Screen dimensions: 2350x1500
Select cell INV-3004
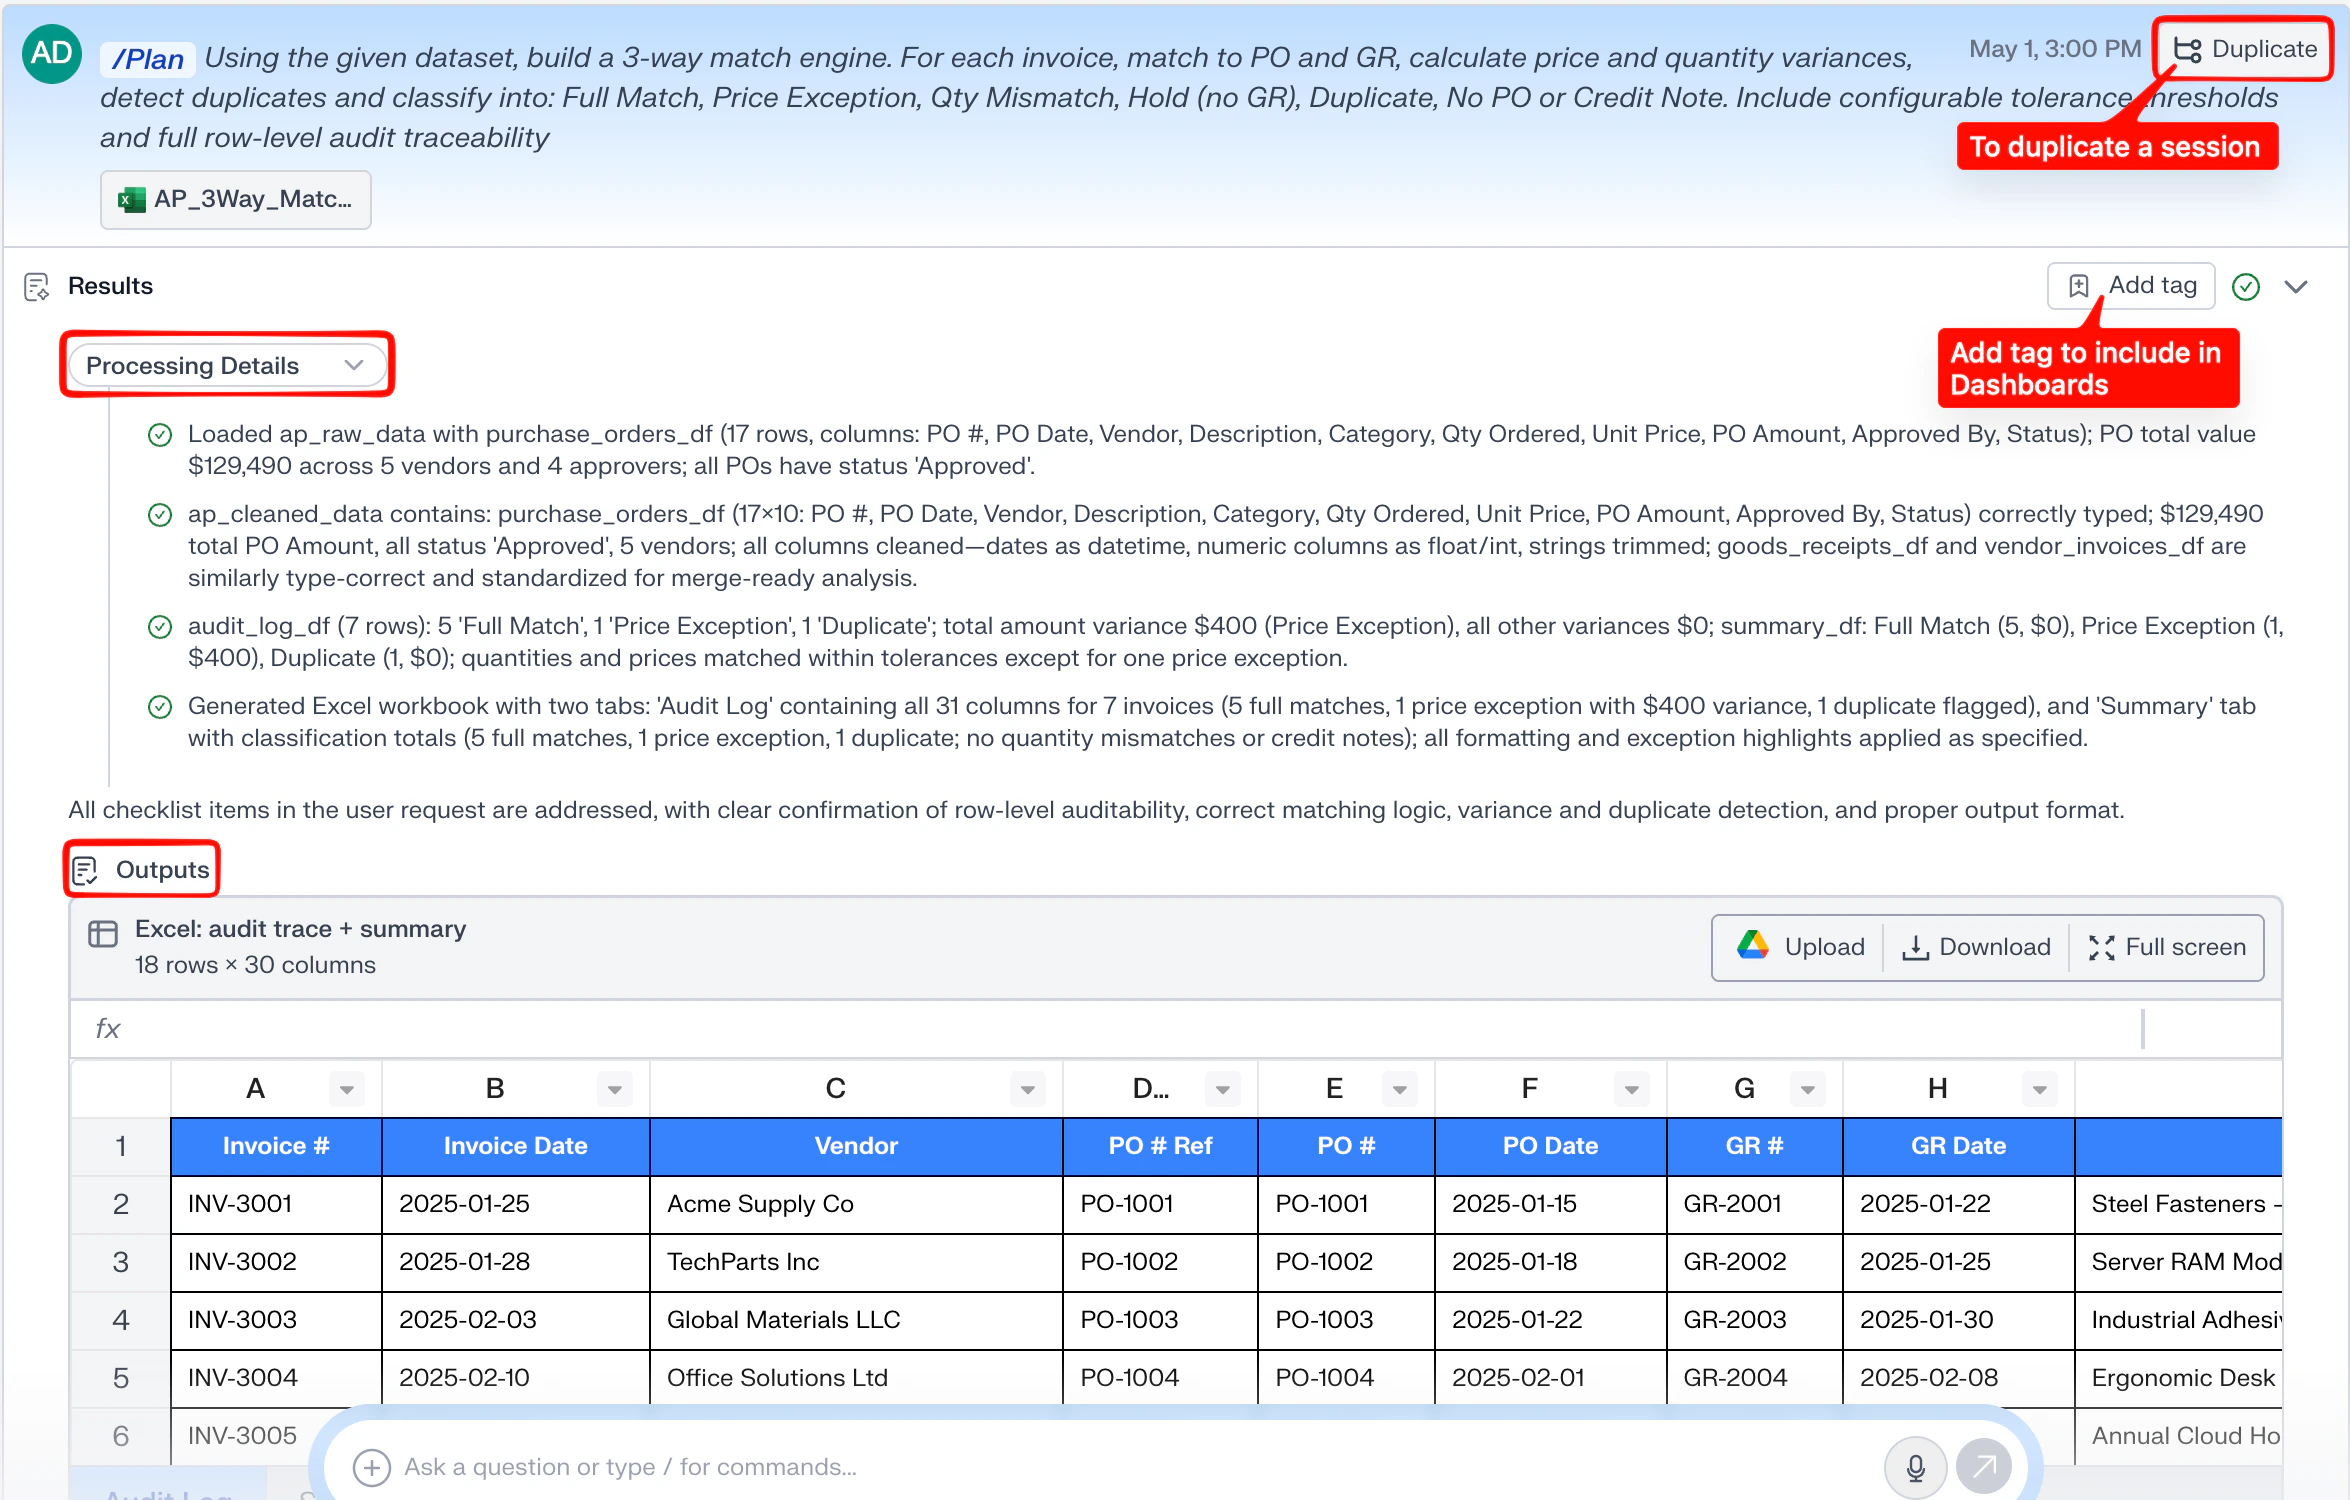point(276,1378)
